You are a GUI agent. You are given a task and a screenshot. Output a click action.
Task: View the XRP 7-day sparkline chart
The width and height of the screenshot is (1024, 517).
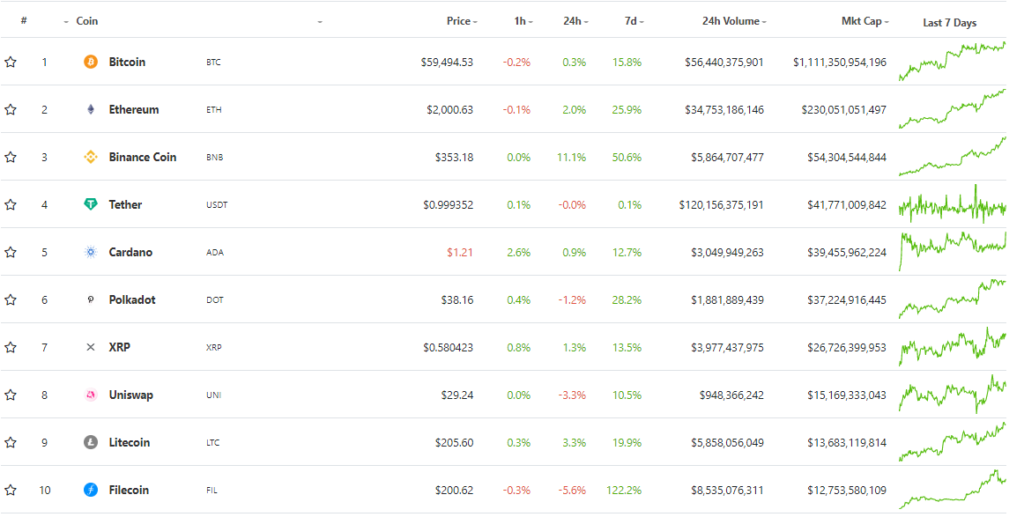tap(952, 347)
